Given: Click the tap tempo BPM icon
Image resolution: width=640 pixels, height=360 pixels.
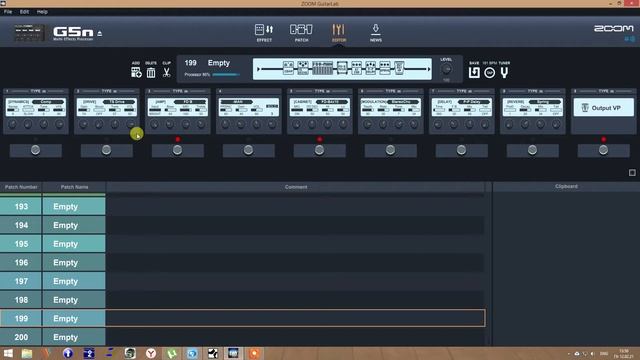Looking at the screenshot, I should [x=489, y=73].
